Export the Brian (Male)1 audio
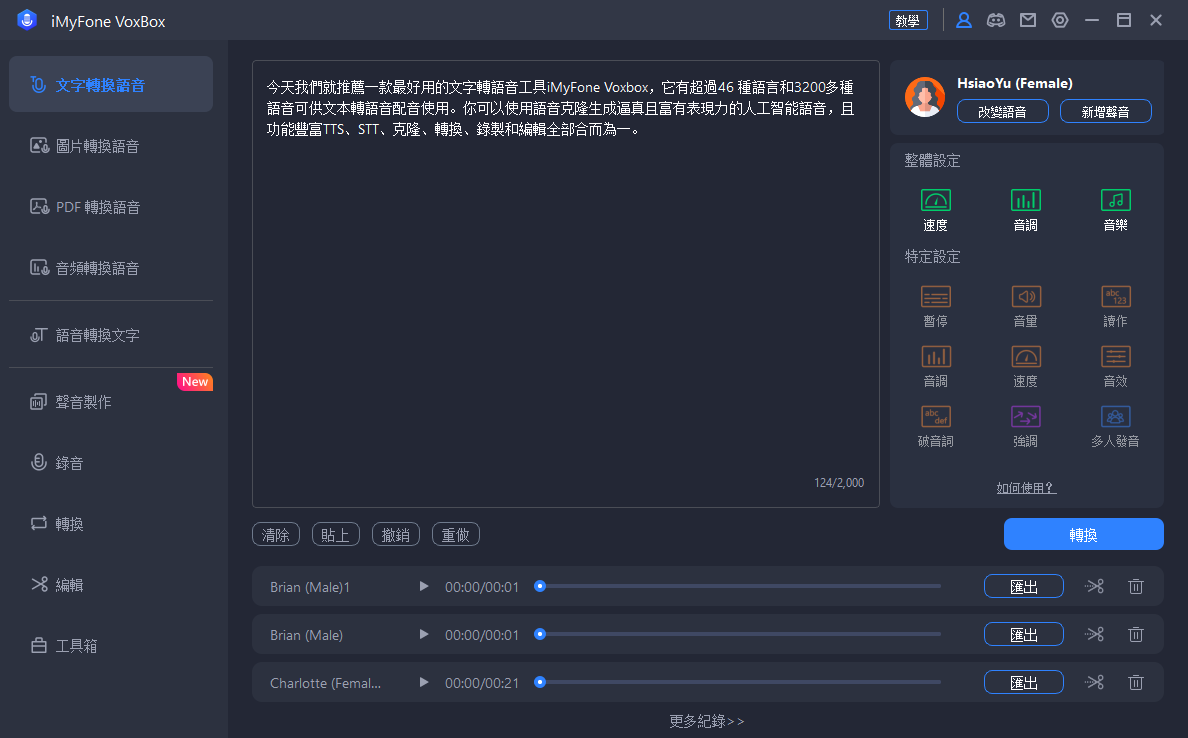The height and width of the screenshot is (738, 1188). click(x=1024, y=586)
